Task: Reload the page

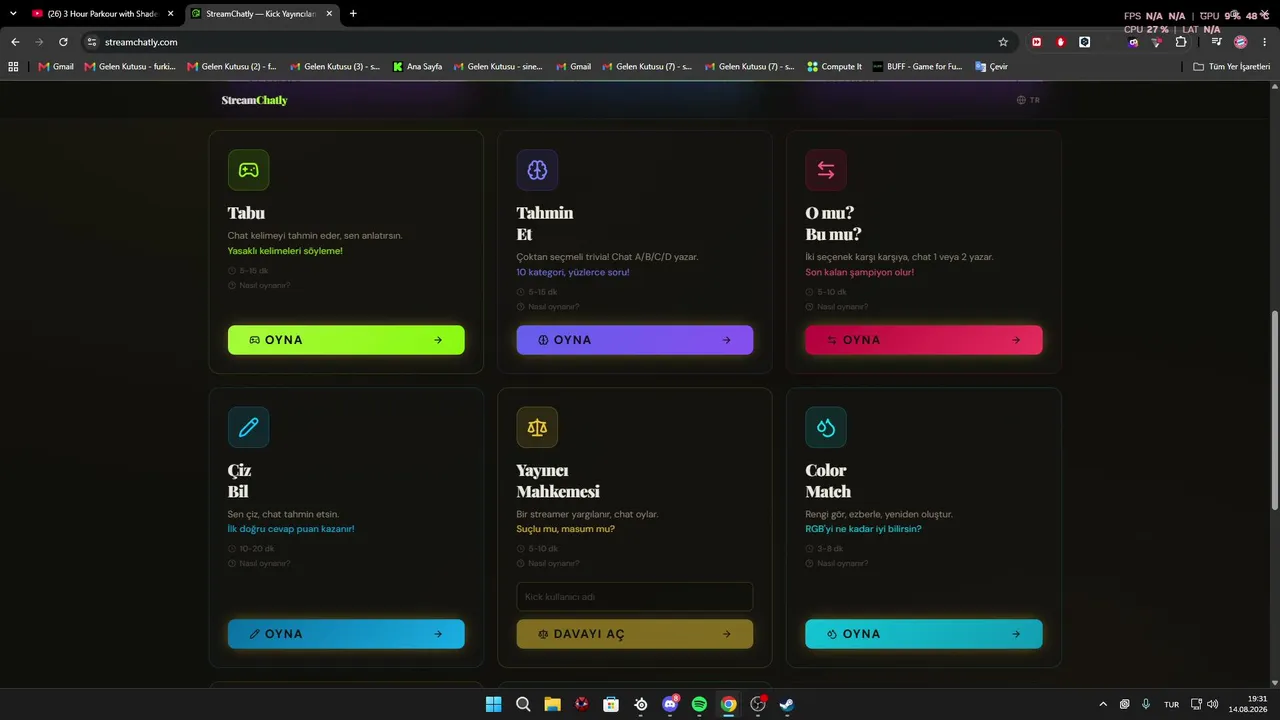Action: (x=63, y=42)
